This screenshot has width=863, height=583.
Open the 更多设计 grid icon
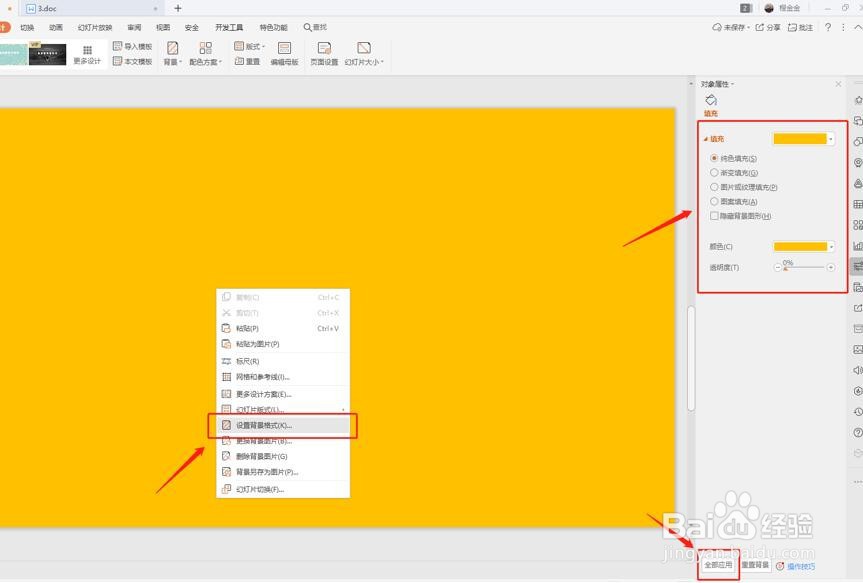tap(87, 50)
